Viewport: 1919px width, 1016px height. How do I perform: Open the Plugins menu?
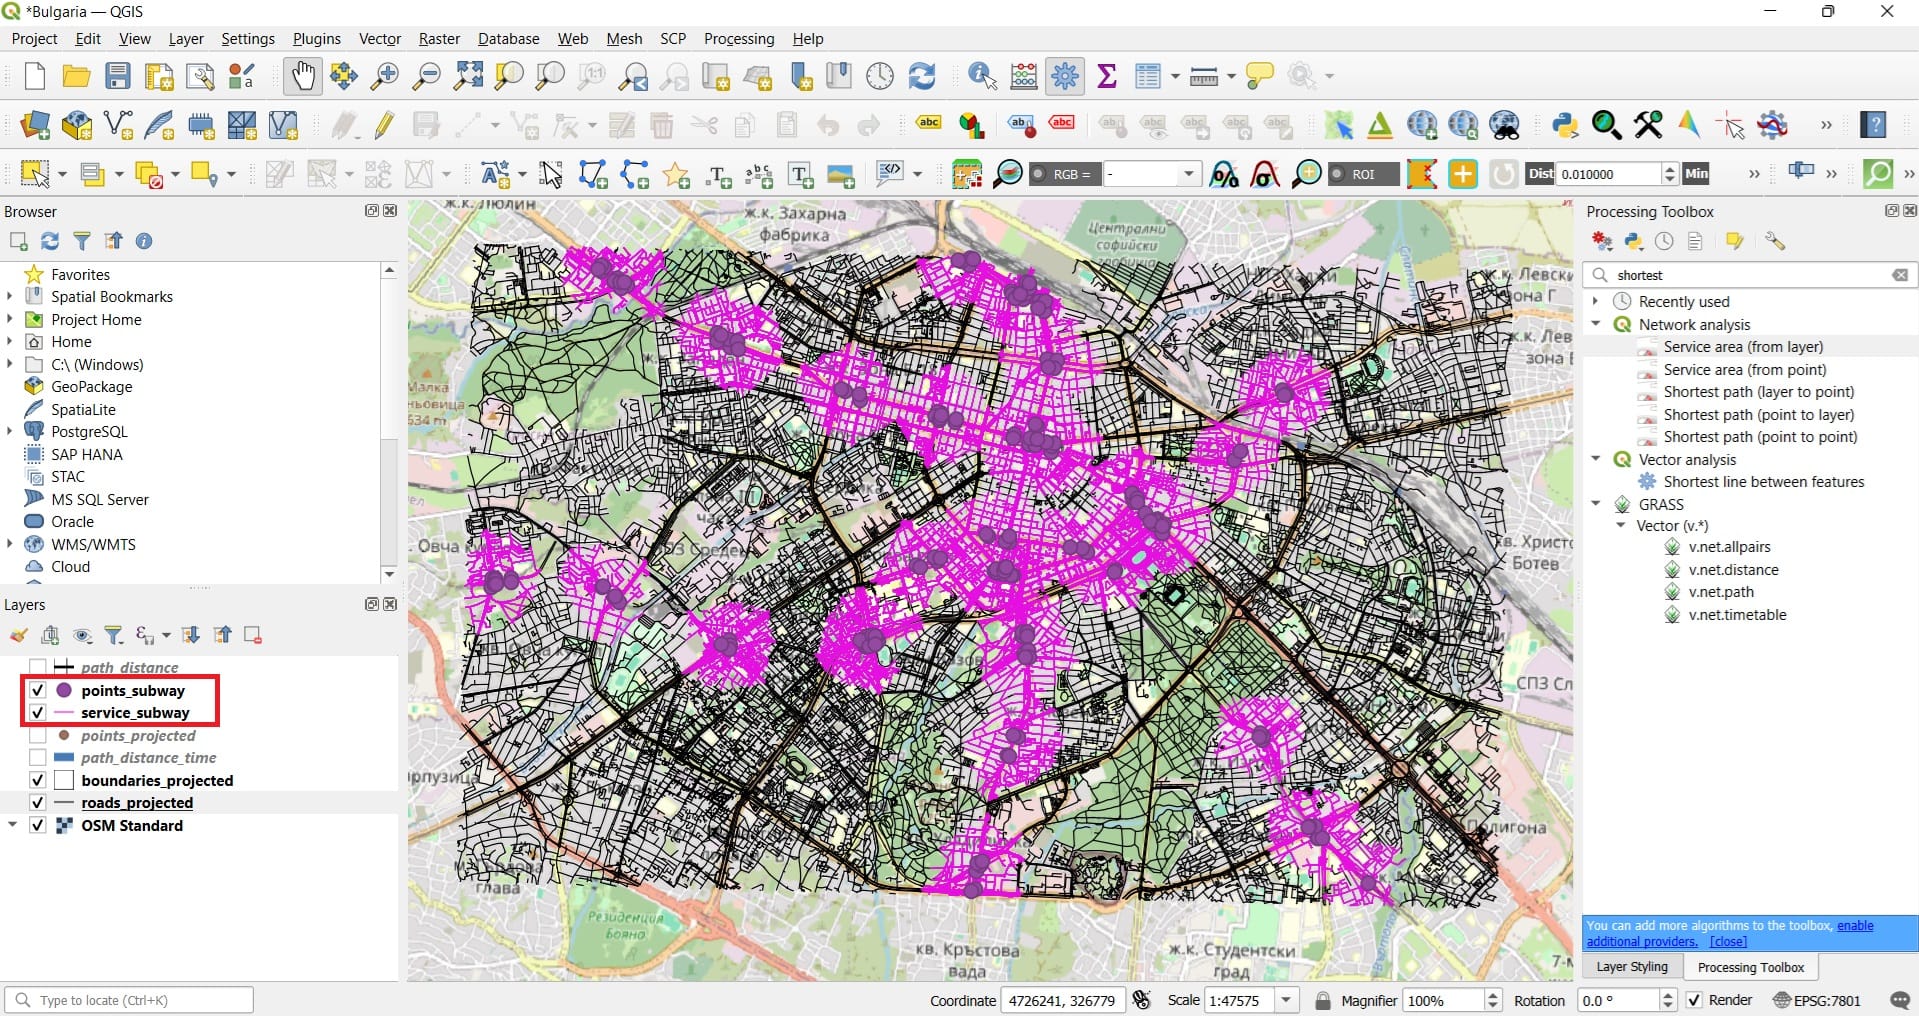point(317,39)
